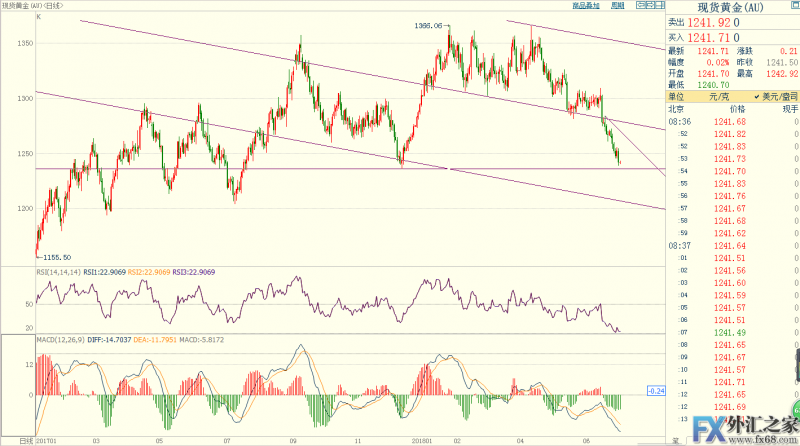Screen dimensions: 800x446
Task: Click the 买入 buy price 1241.71
Action: tap(722, 35)
